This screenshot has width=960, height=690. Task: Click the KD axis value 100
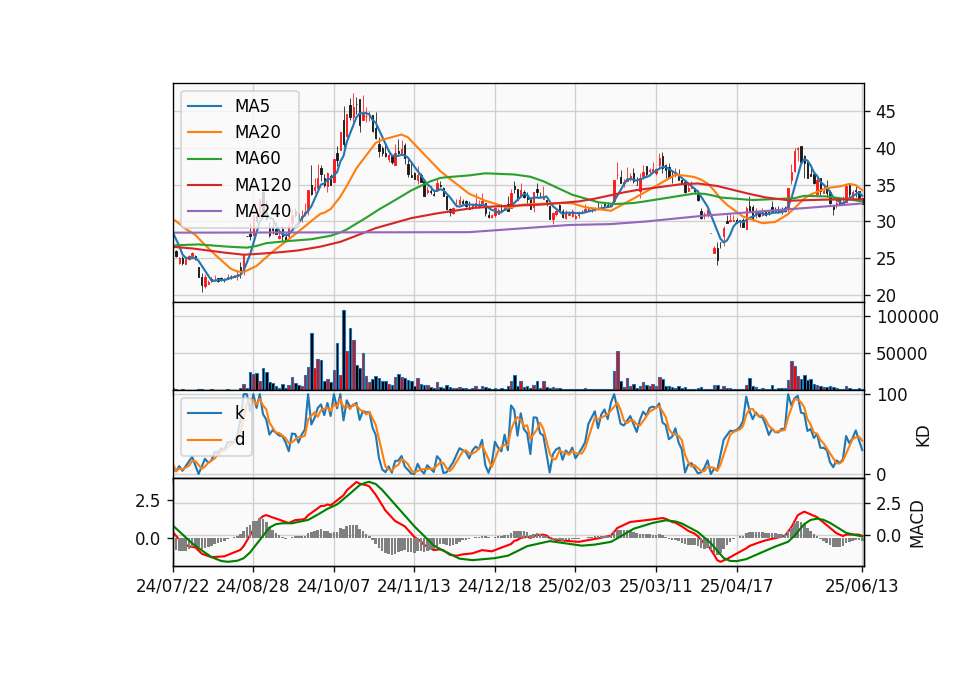pyautogui.click(x=892, y=395)
